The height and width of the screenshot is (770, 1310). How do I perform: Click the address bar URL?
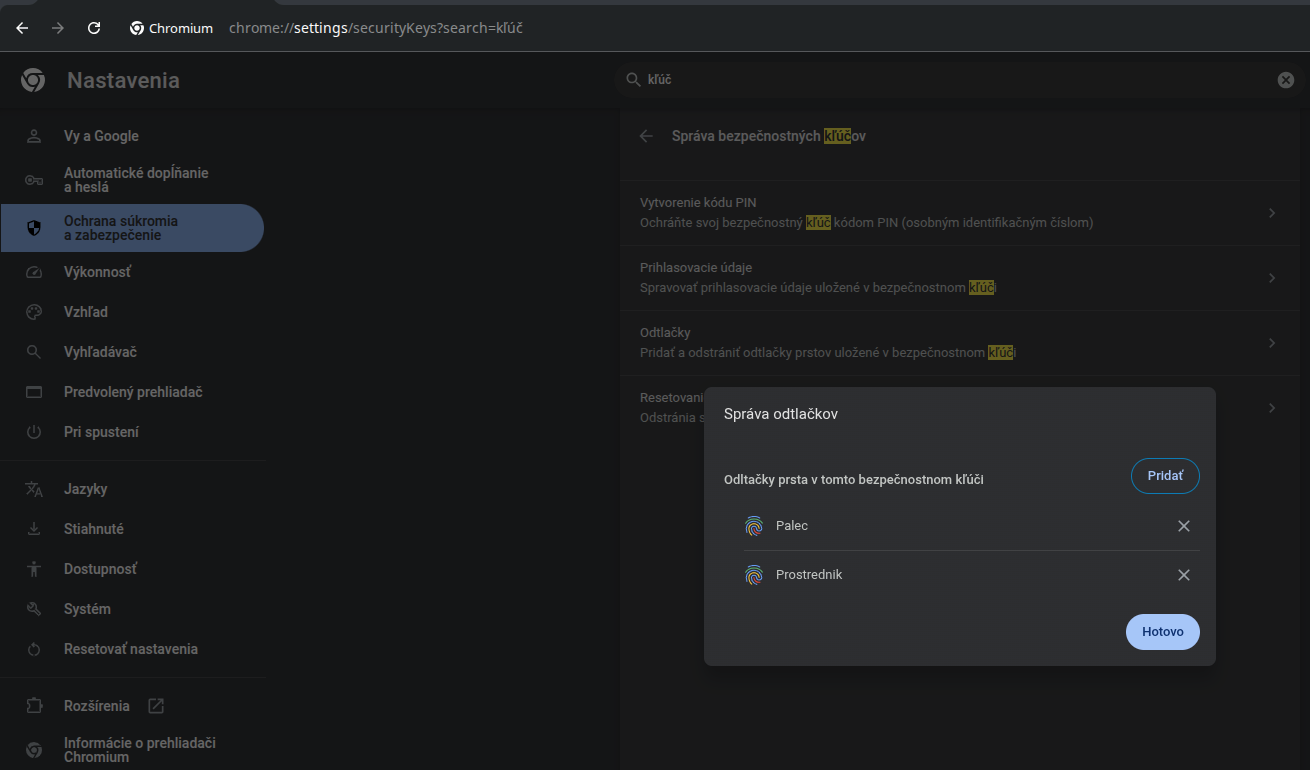(x=376, y=28)
